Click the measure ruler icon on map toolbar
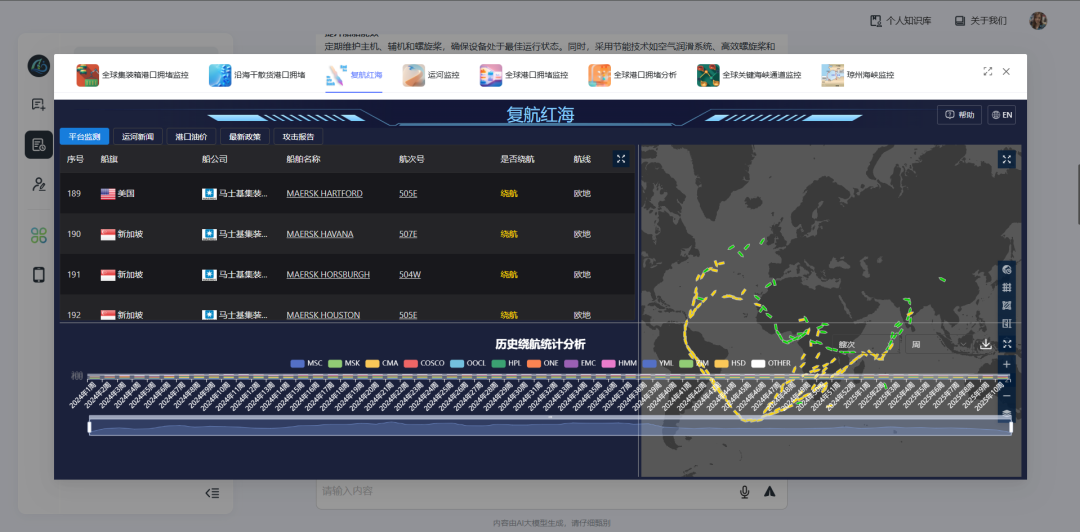 (1006, 323)
